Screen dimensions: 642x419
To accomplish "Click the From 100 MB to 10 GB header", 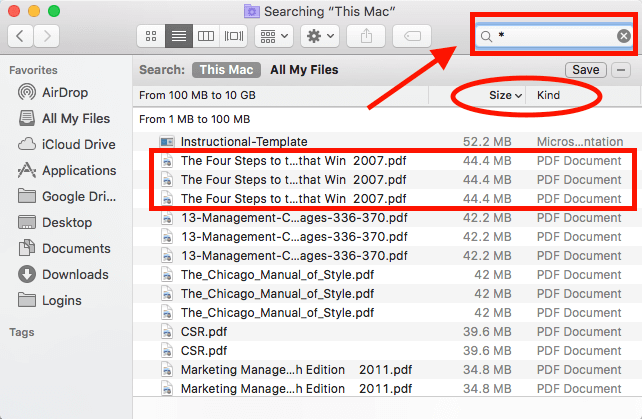I will click(x=197, y=95).
